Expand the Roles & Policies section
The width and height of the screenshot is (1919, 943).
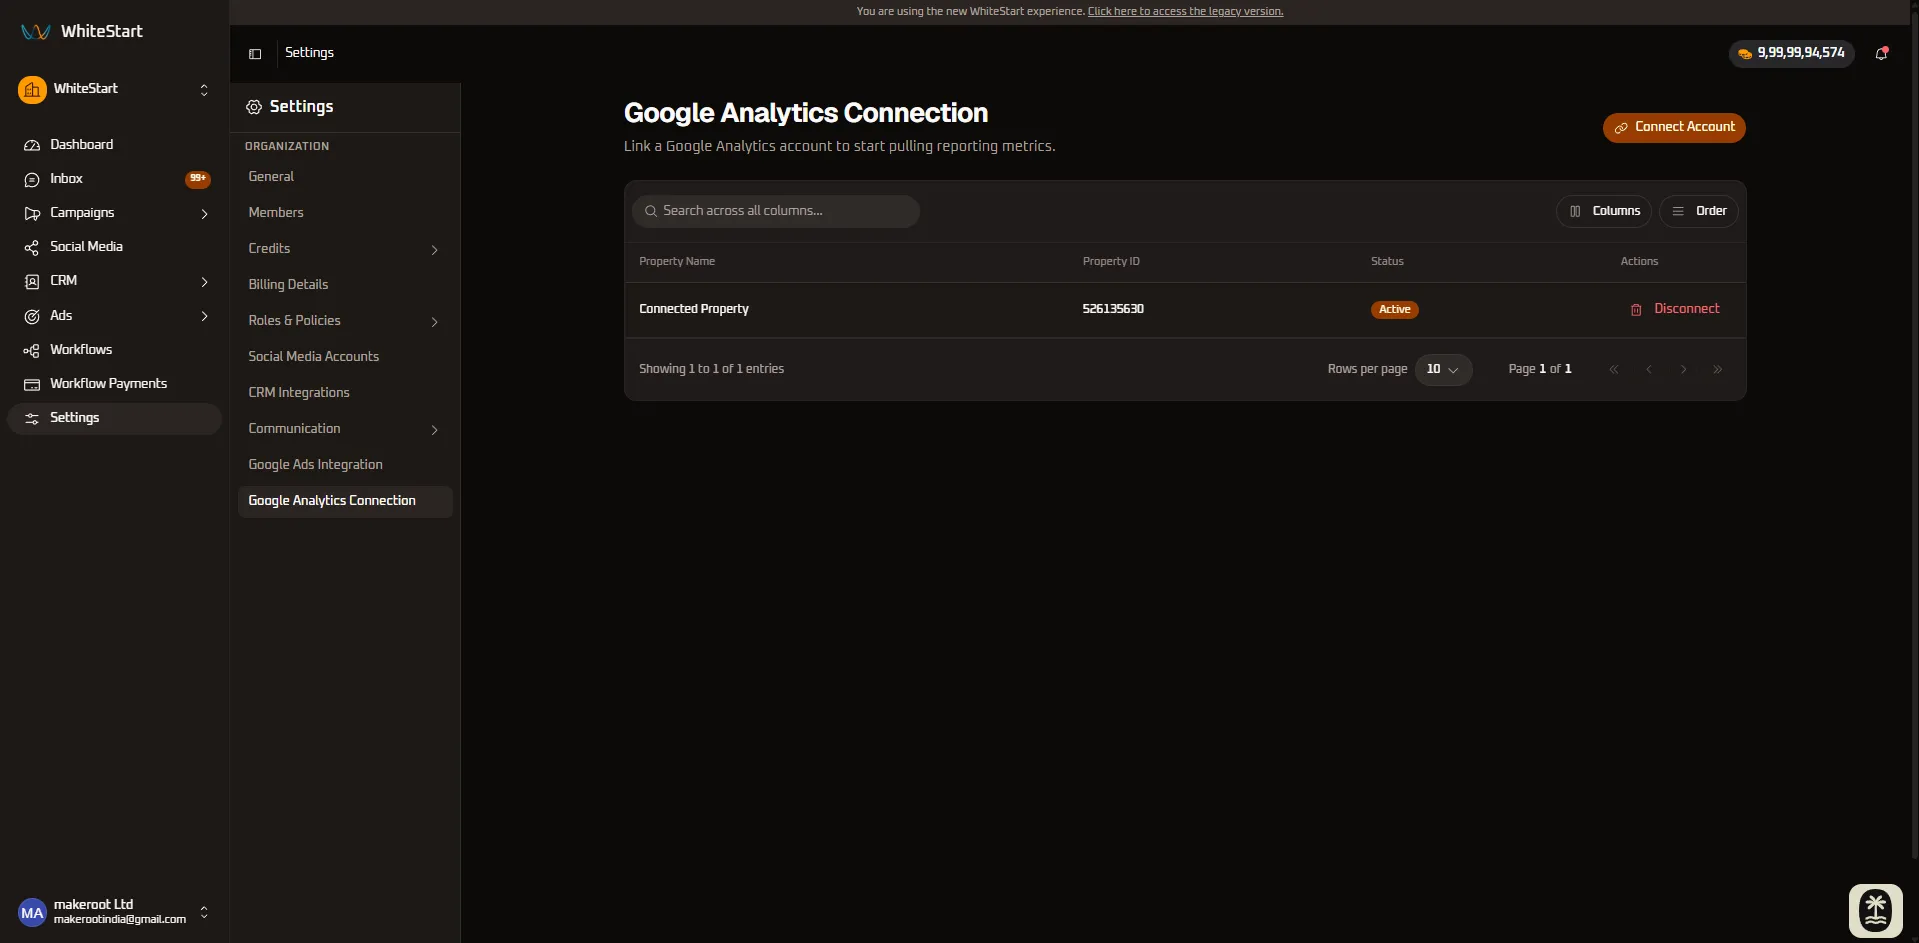[x=345, y=321]
